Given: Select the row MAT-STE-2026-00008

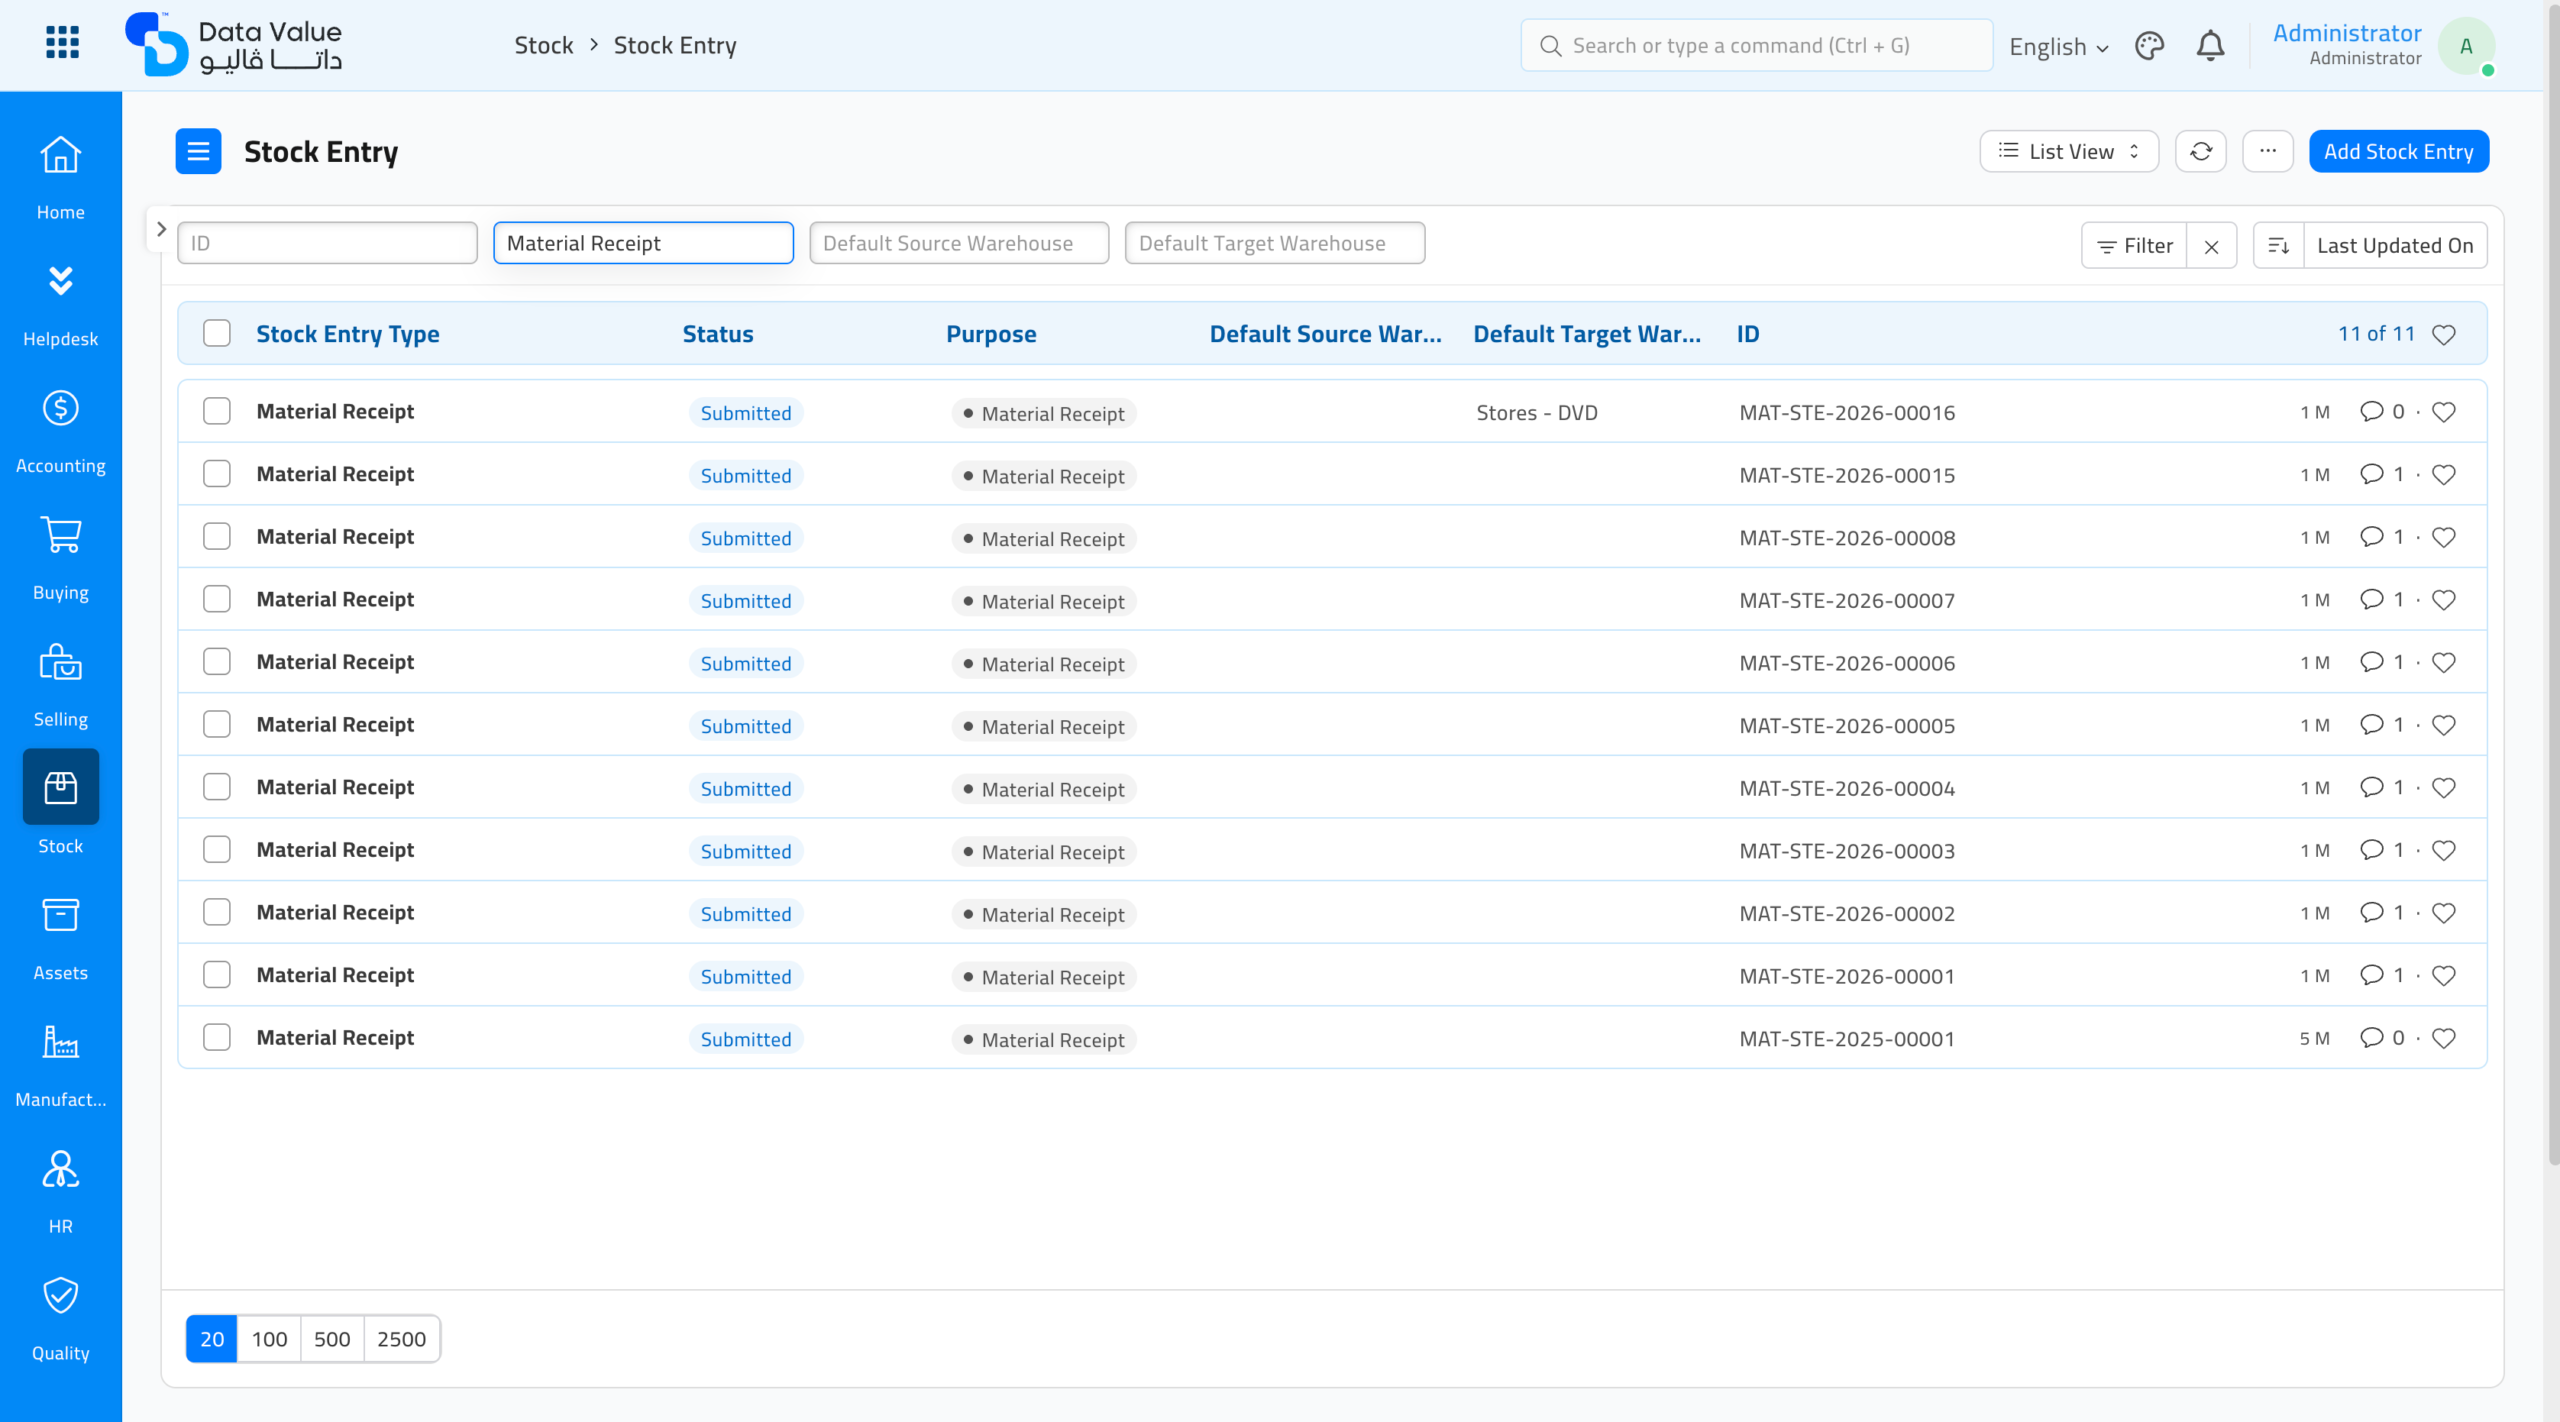Looking at the screenshot, I should click(217, 536).
